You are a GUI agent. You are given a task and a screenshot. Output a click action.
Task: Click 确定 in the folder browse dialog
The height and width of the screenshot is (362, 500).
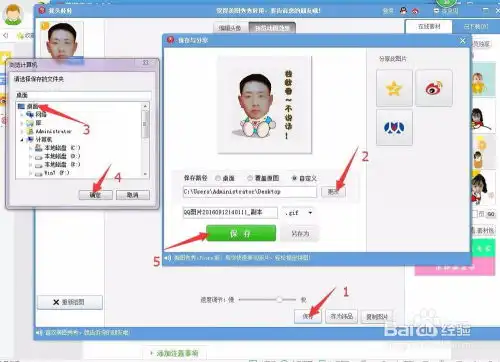[x=95, y=195]
